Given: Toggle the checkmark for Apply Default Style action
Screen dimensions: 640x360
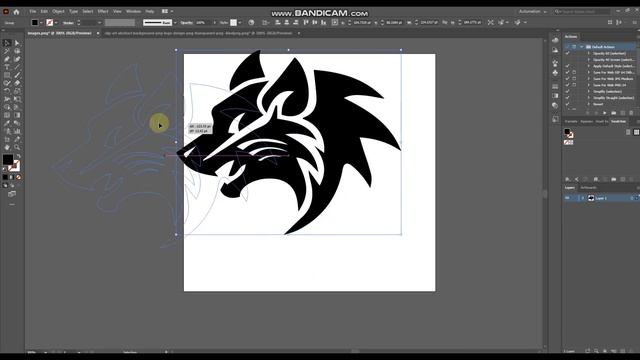Looking at the screenshot, I should pos(567,66).
